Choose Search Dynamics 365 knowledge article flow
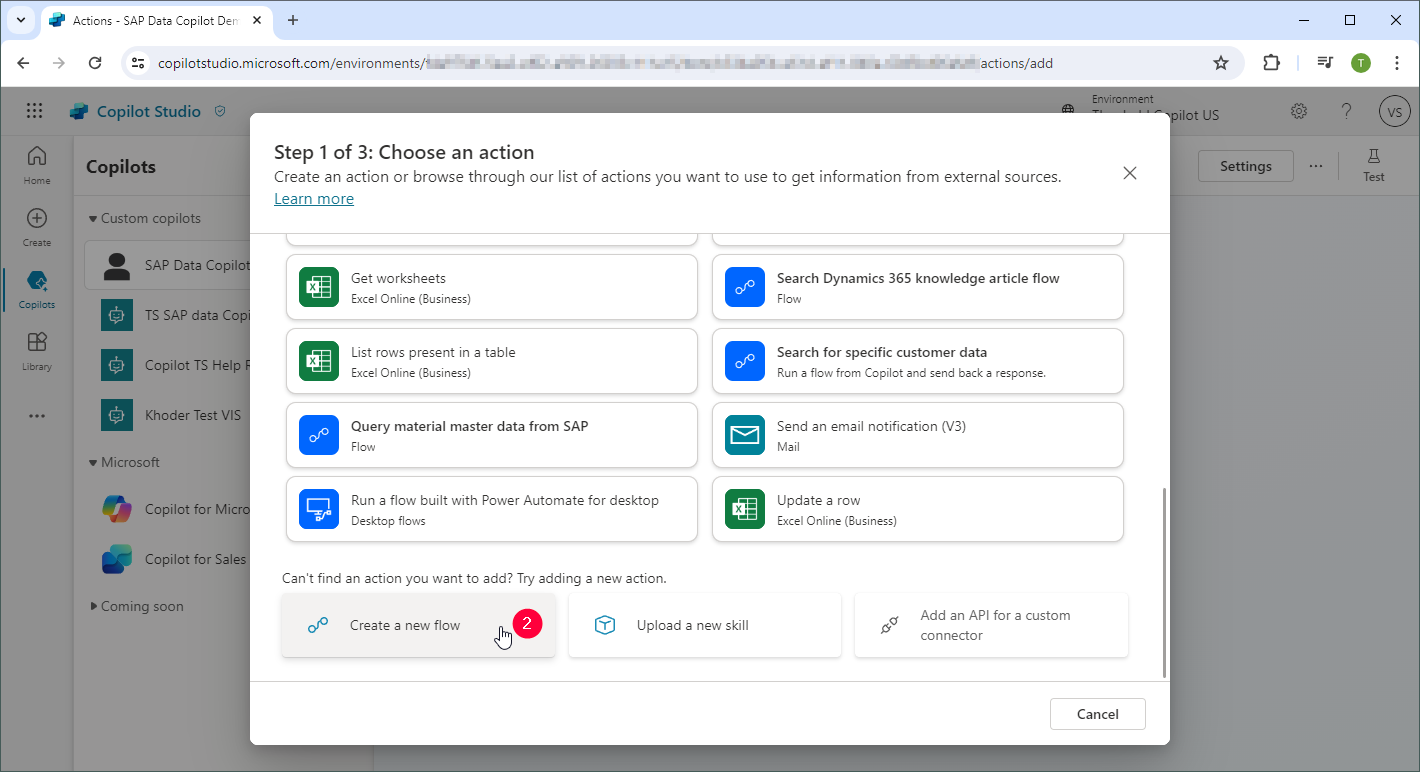Viewport: 1420px width, 772px height. (918, 278)
